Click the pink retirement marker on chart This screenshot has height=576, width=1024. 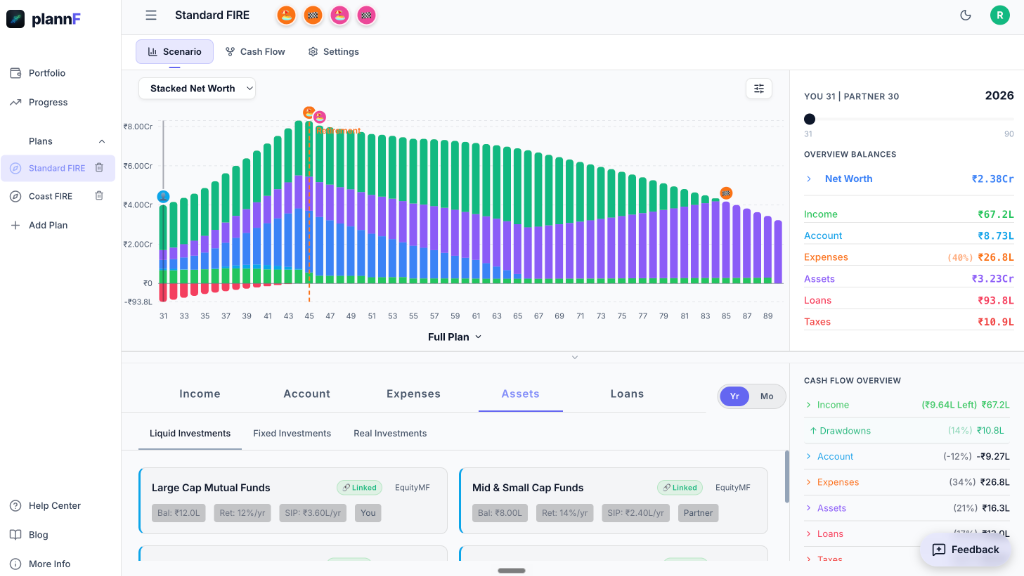tap(319, 117)
